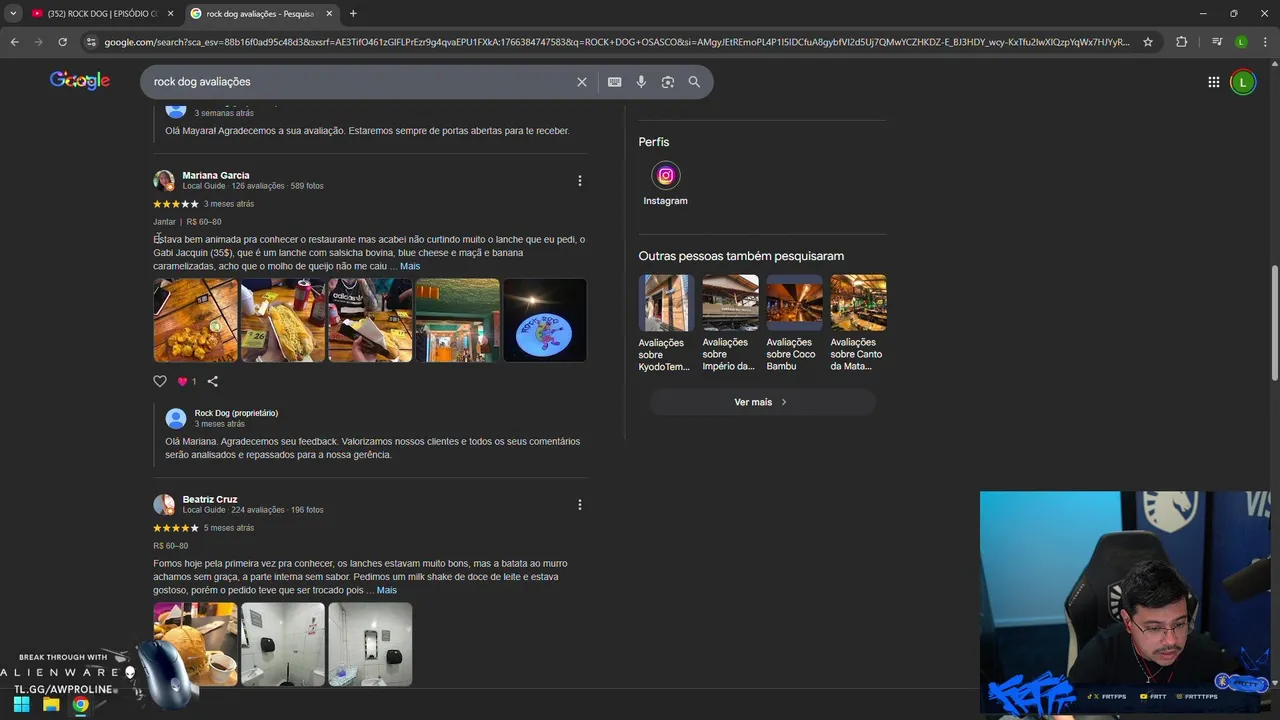Open Chrome three-dot menu
This screenshot has width=1280, height=720.
point(1265,42)
